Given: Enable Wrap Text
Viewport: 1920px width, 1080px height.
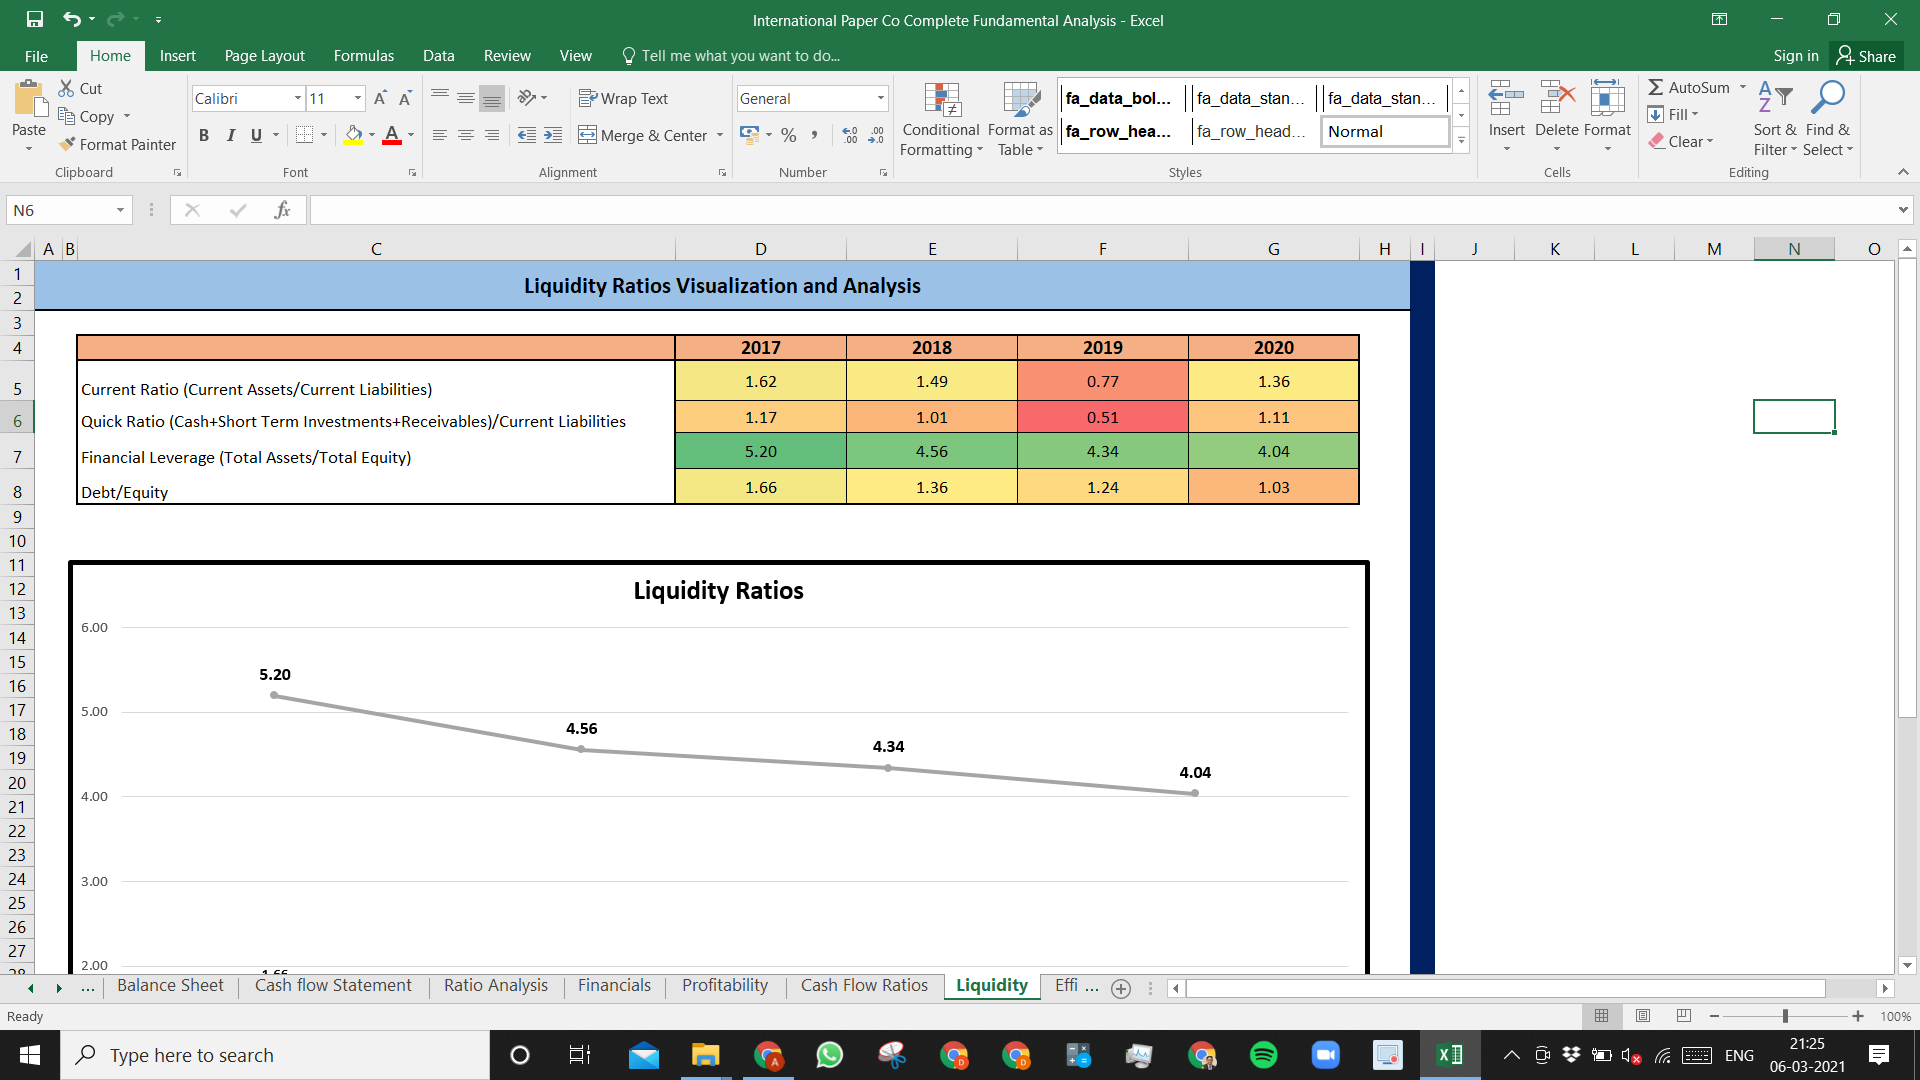Looking at the screenshot, I should pyautogui.click(x=623, y=98).
